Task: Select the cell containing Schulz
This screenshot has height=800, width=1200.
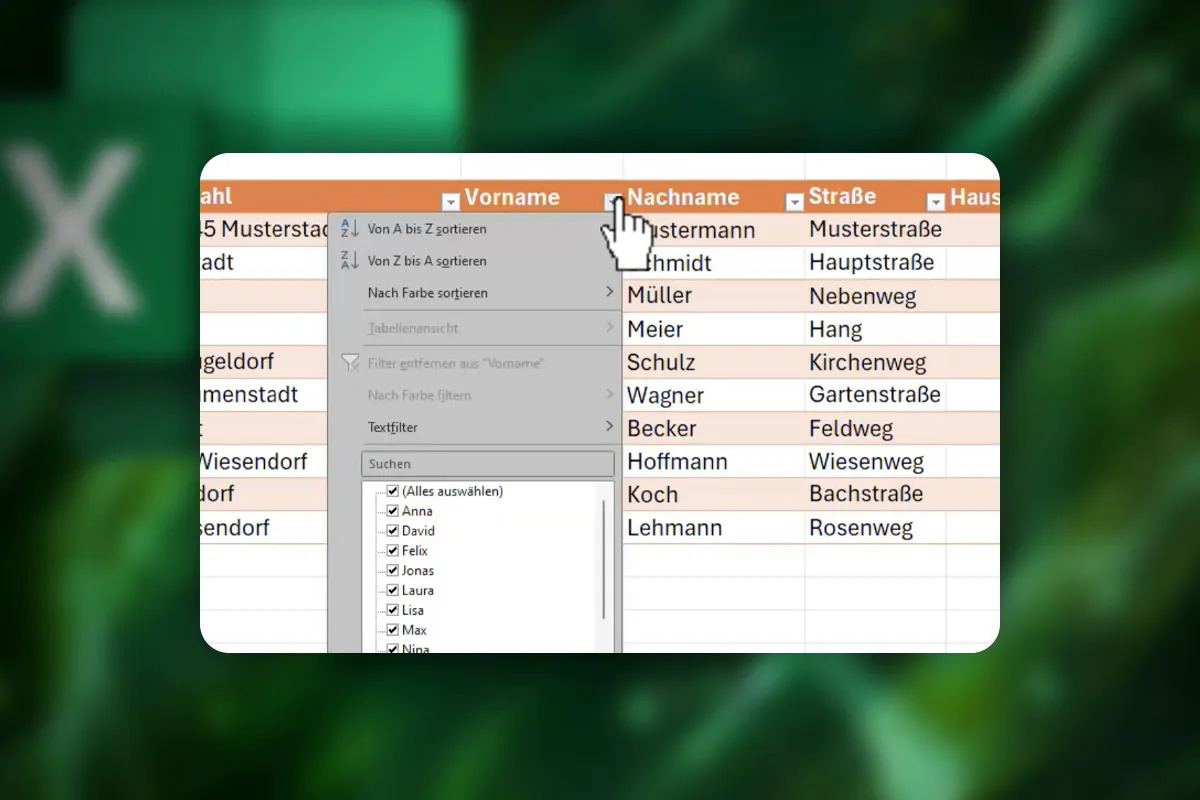Action: point(714,362)
